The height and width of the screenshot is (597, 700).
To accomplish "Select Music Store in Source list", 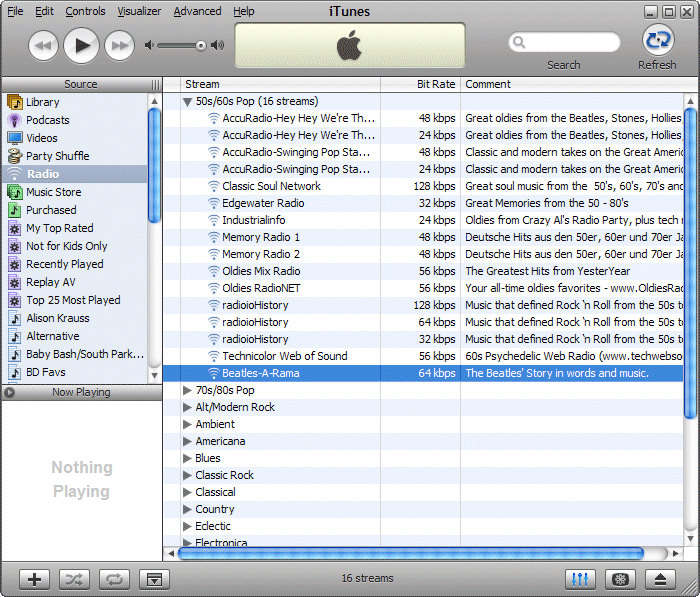I will [54, 192].
